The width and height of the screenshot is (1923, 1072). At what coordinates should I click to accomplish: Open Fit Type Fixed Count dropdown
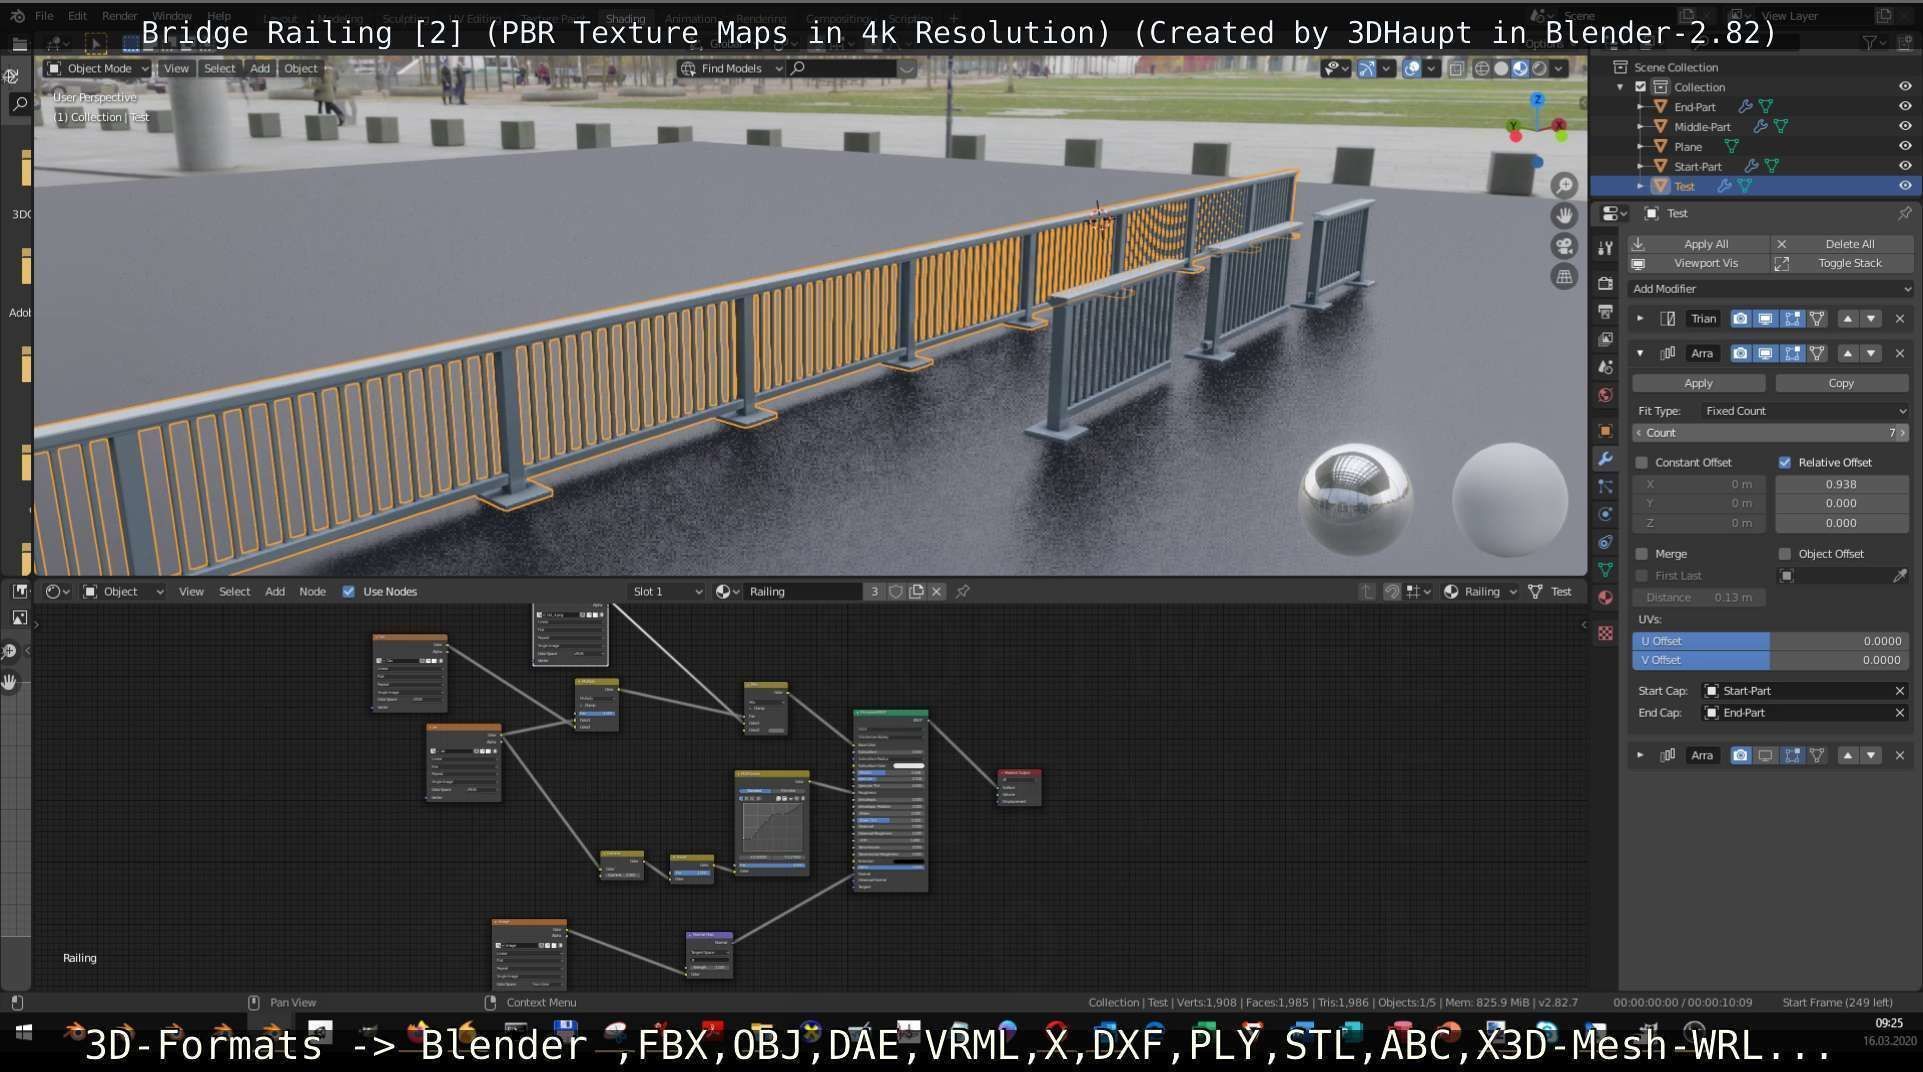point(1805,410)
